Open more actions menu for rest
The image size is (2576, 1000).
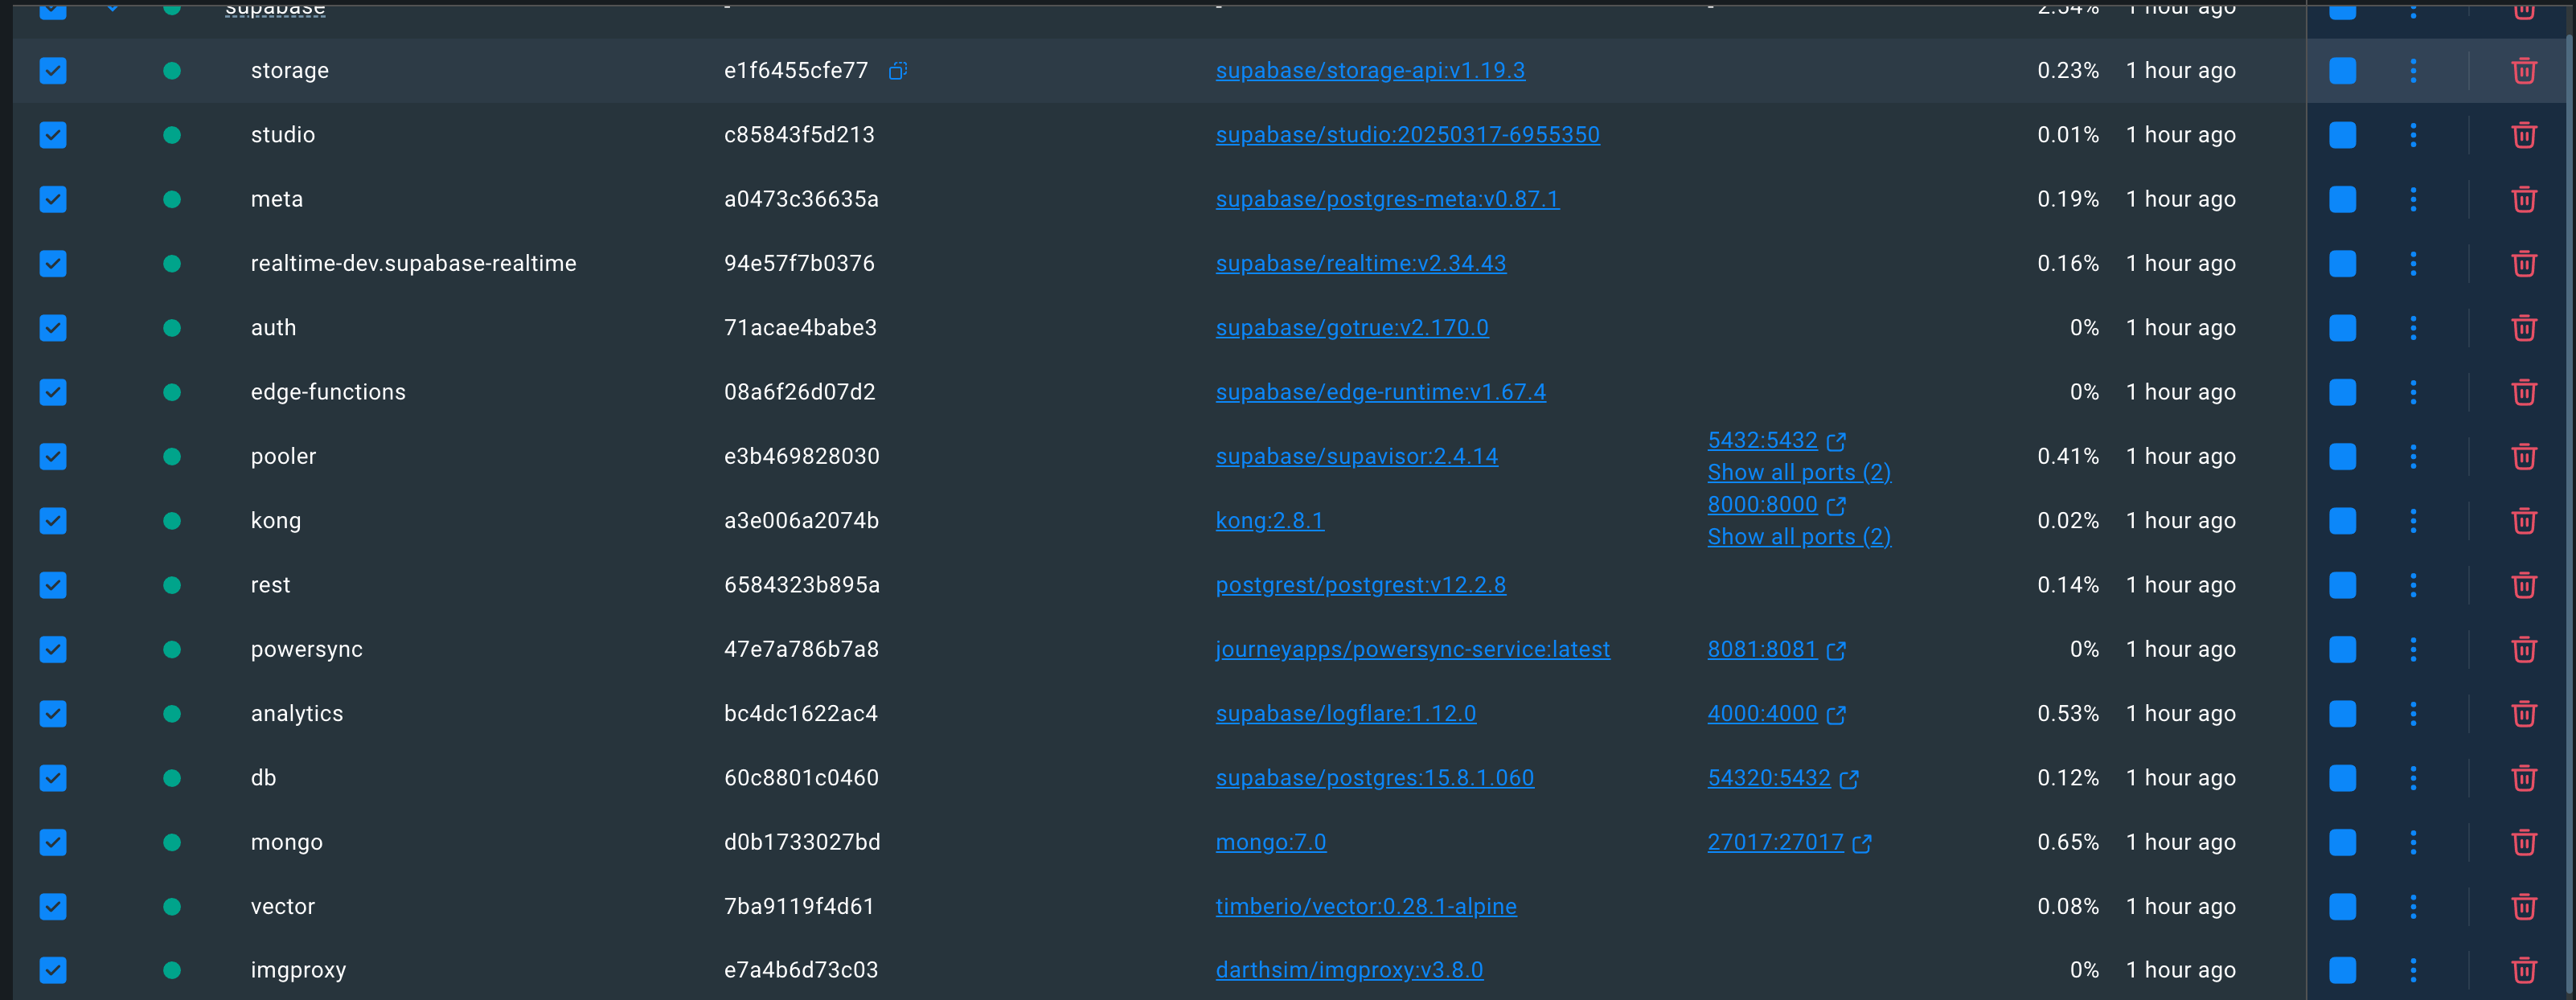2413,585
